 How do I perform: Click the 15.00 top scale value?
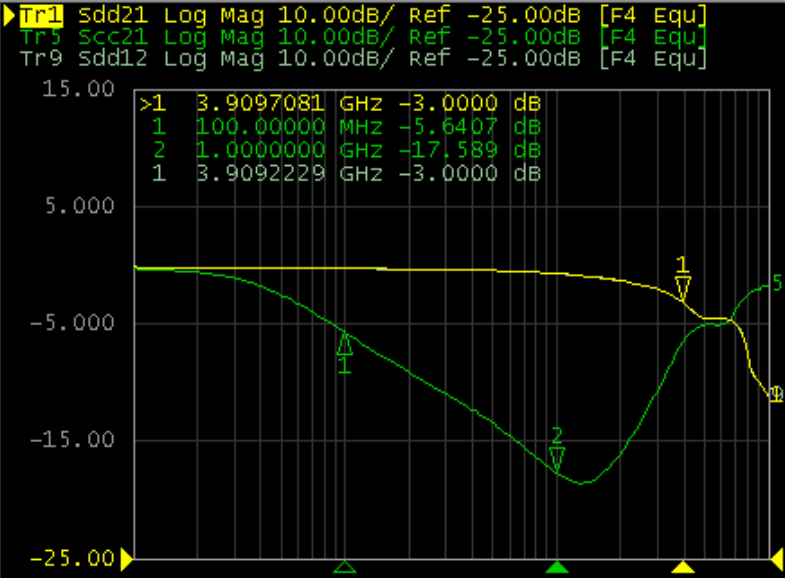(x=90, y=89)
